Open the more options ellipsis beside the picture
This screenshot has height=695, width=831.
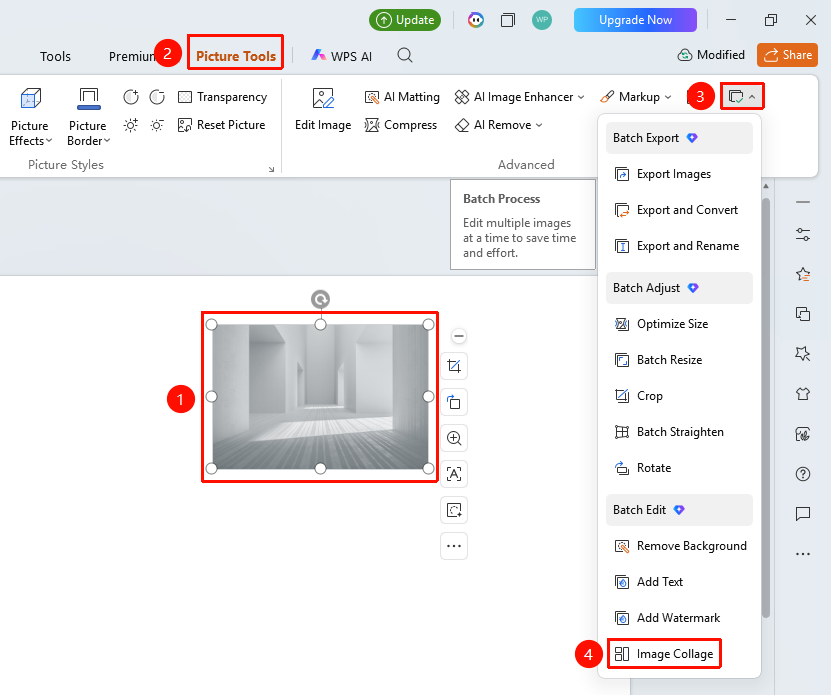(454, 546)
